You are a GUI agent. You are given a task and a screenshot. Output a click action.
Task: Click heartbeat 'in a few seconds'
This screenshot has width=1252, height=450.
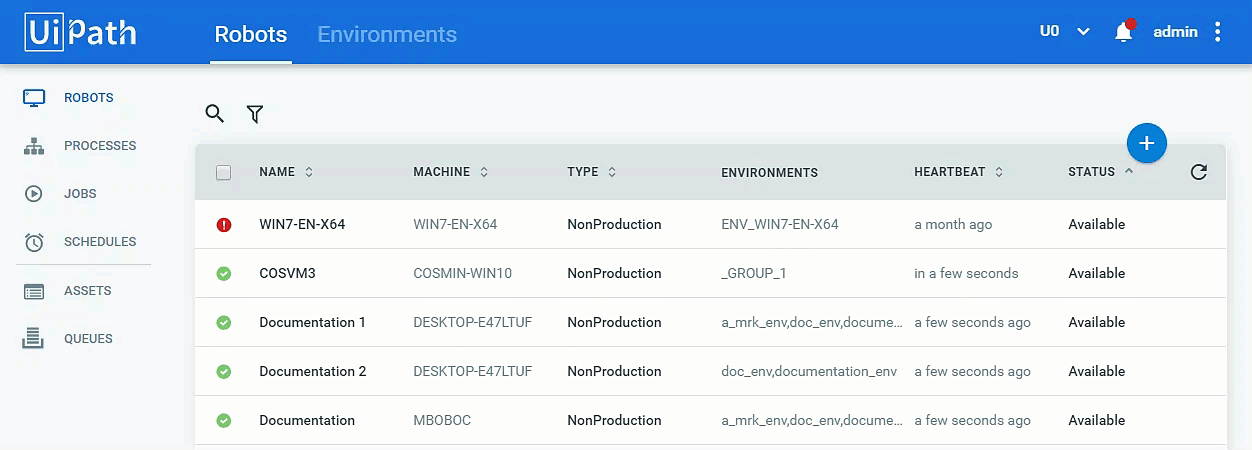tap(966, 274)
